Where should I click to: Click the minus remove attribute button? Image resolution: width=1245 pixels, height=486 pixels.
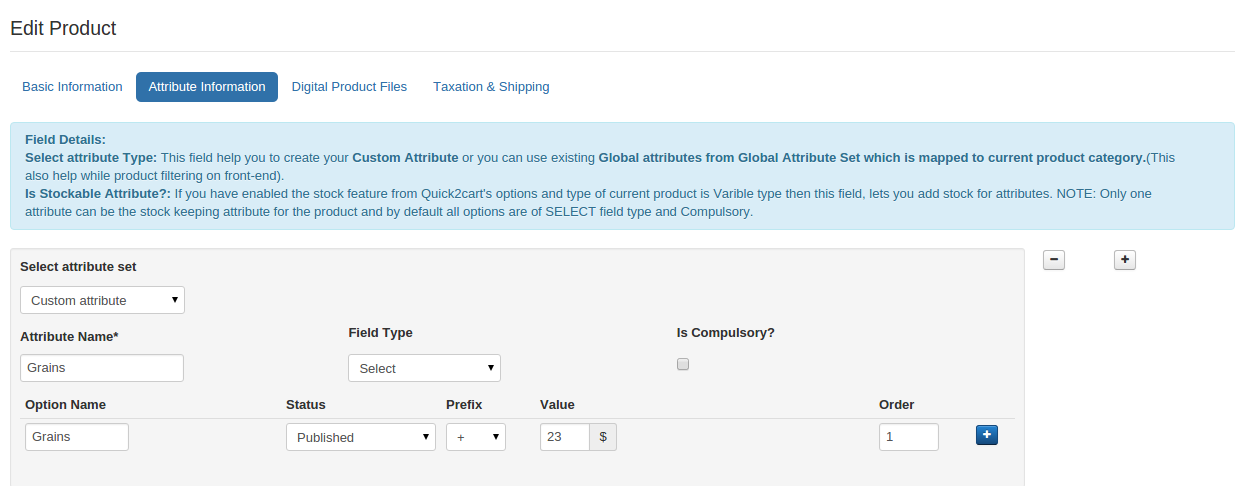1054,260
